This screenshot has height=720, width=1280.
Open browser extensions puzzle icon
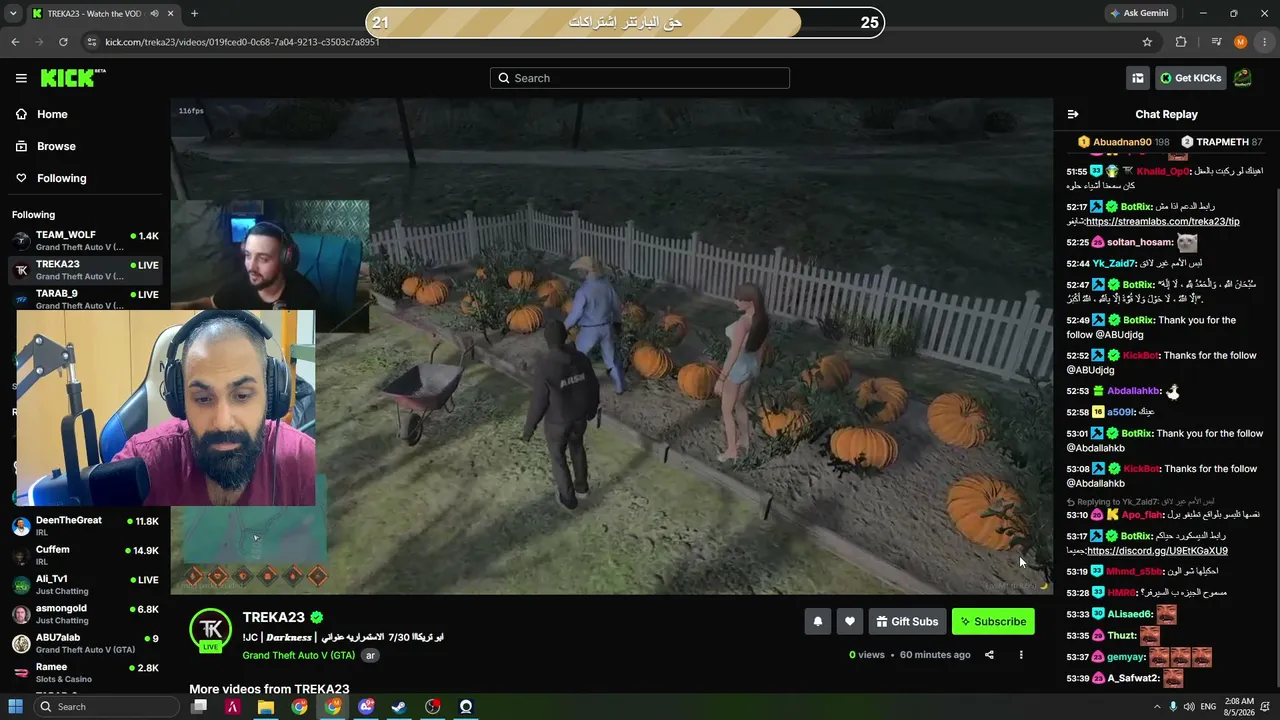click(x=1181, y=42)
